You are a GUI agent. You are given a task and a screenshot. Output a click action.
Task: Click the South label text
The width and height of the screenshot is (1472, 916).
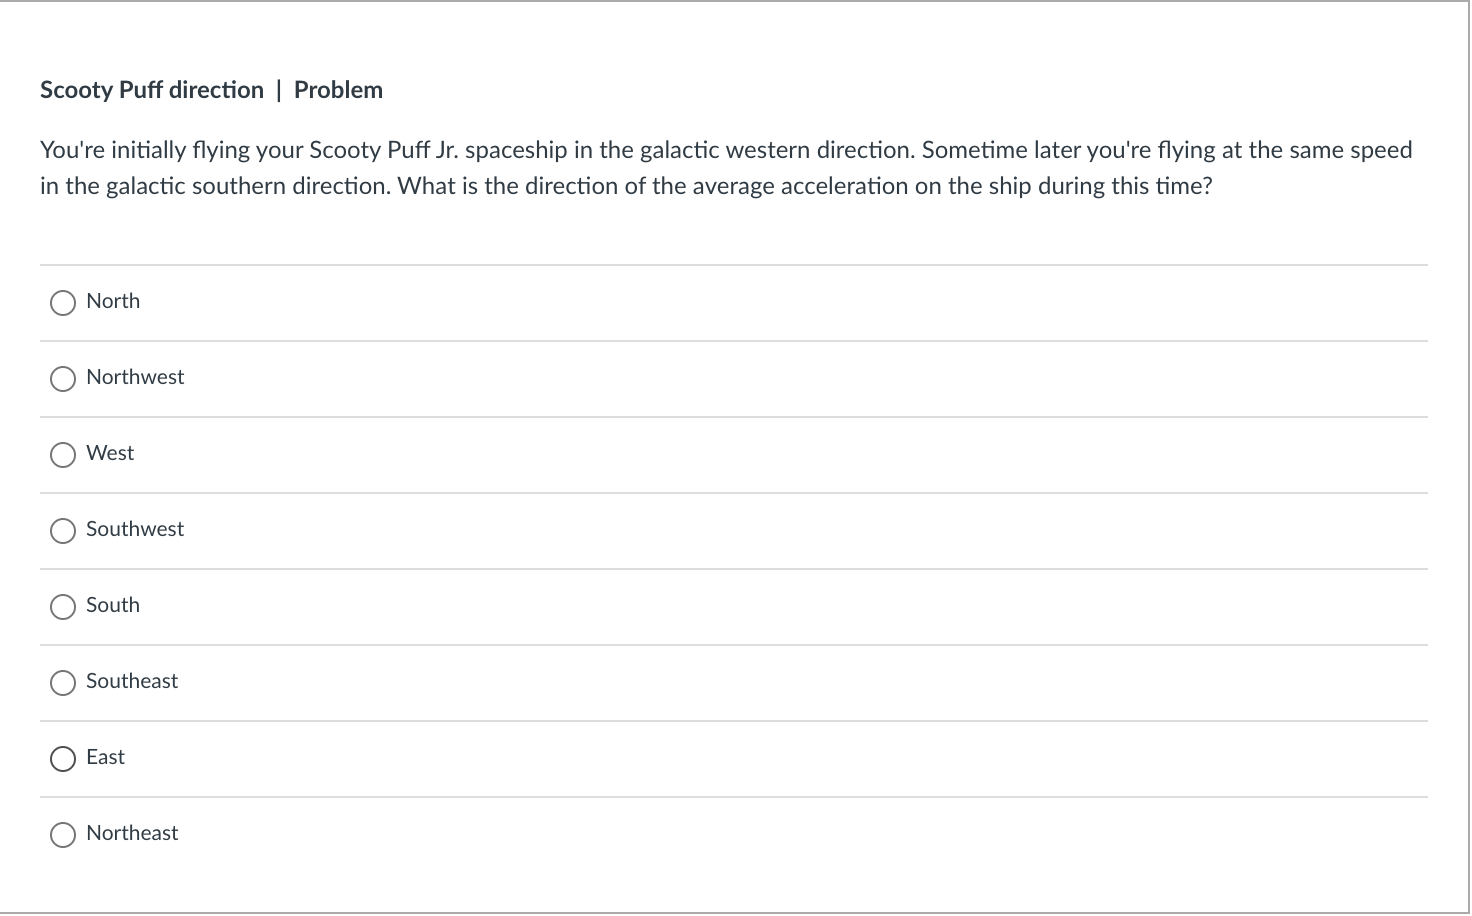pos(112,605)
